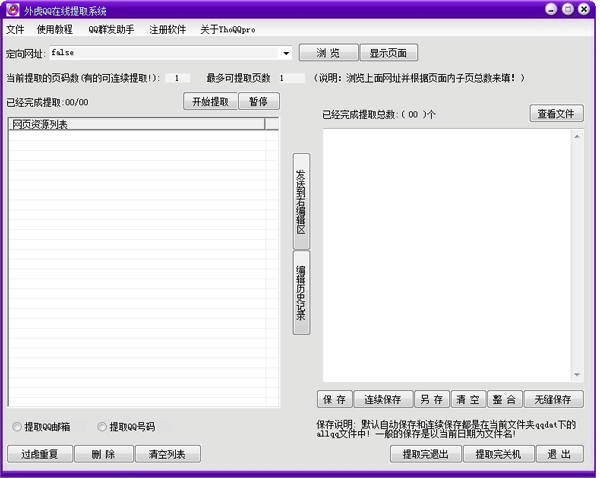Click the 发送到右编辑区 vertical button
Image resolution: width=600 pixels, height=478 pixels.
pyautogui.click(x=301, y=202)
